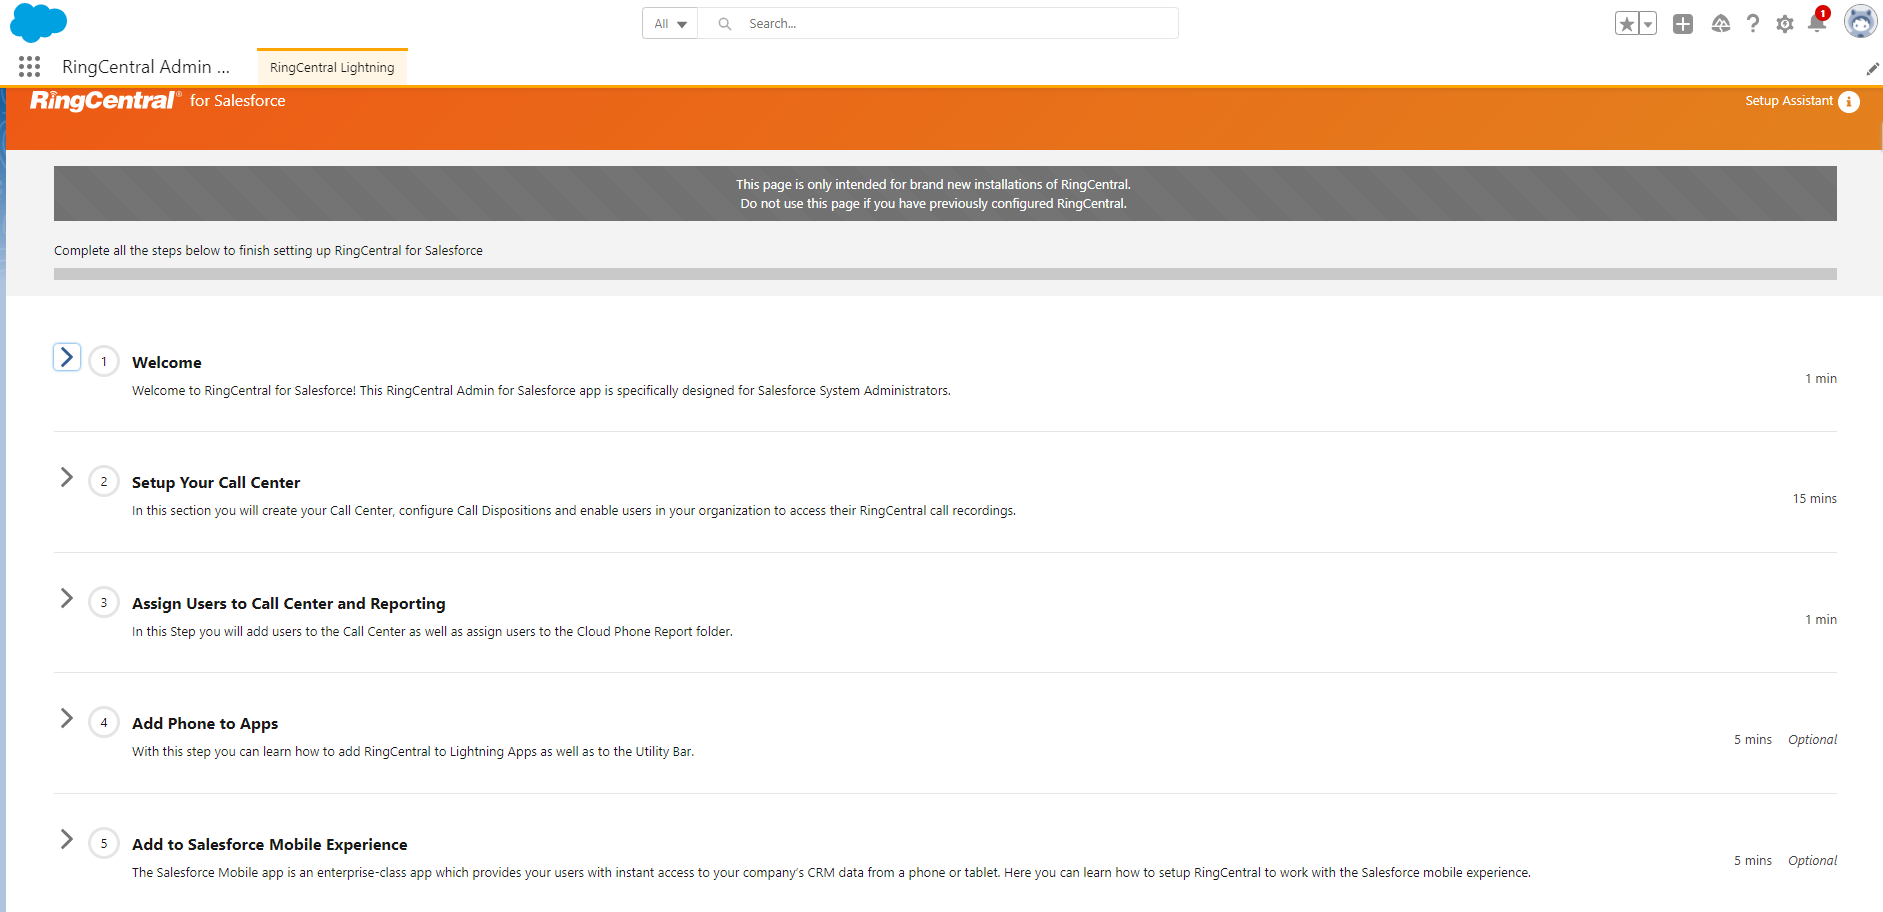Click the Trailhead guidance icon
The image size is (1883, 912).
coord(1720,24)
